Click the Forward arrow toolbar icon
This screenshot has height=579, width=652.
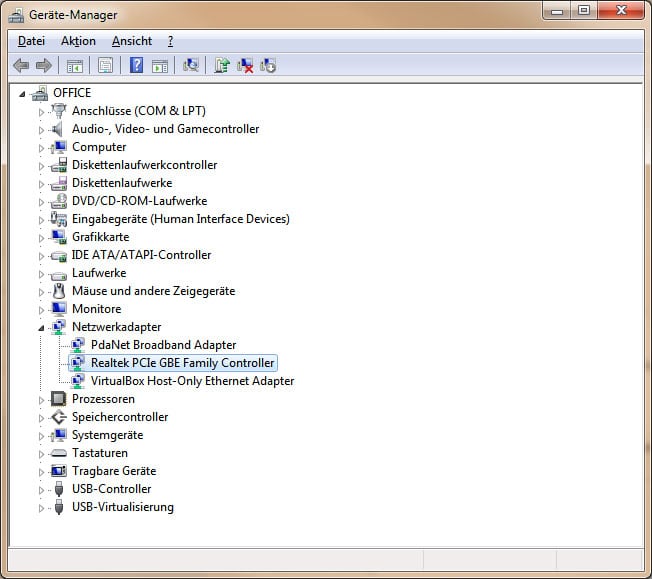44,65
